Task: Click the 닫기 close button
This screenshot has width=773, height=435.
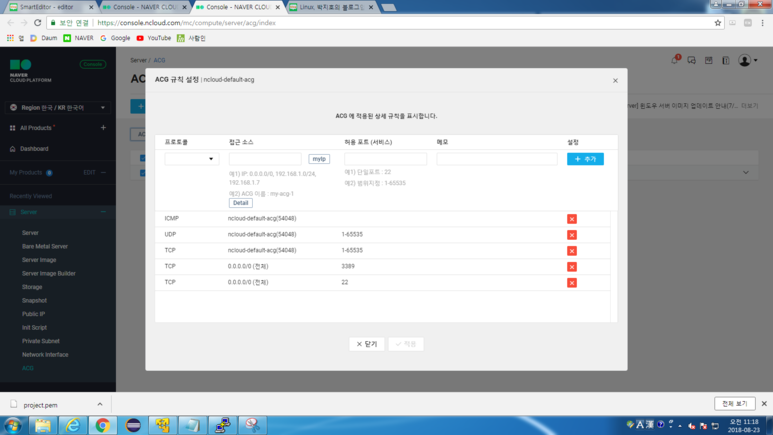Action: pyautogui.click(x=366, y=344)
